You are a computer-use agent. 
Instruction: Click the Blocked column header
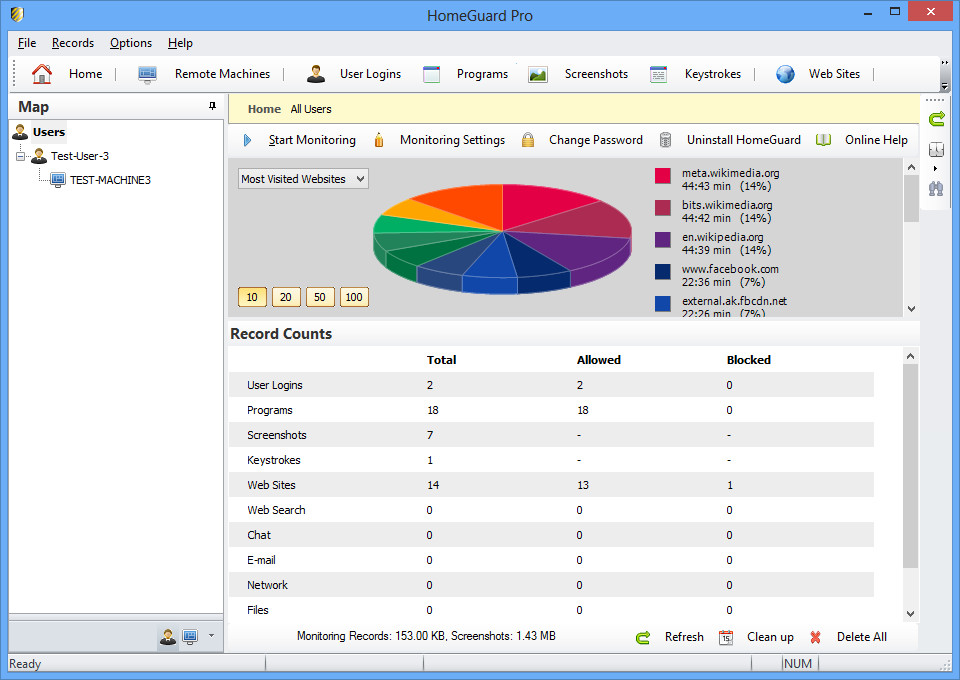[x=748, y=360]
